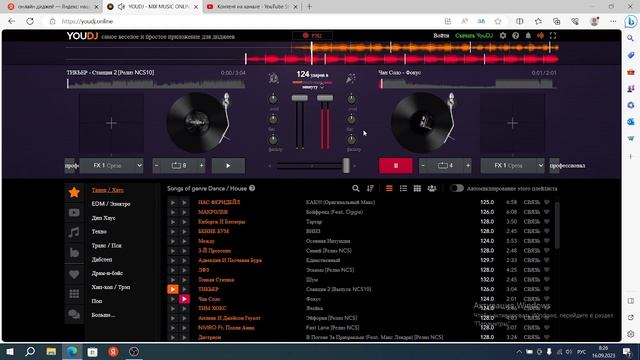Load ТИНЬЕР track to left deck

(173, 289)
